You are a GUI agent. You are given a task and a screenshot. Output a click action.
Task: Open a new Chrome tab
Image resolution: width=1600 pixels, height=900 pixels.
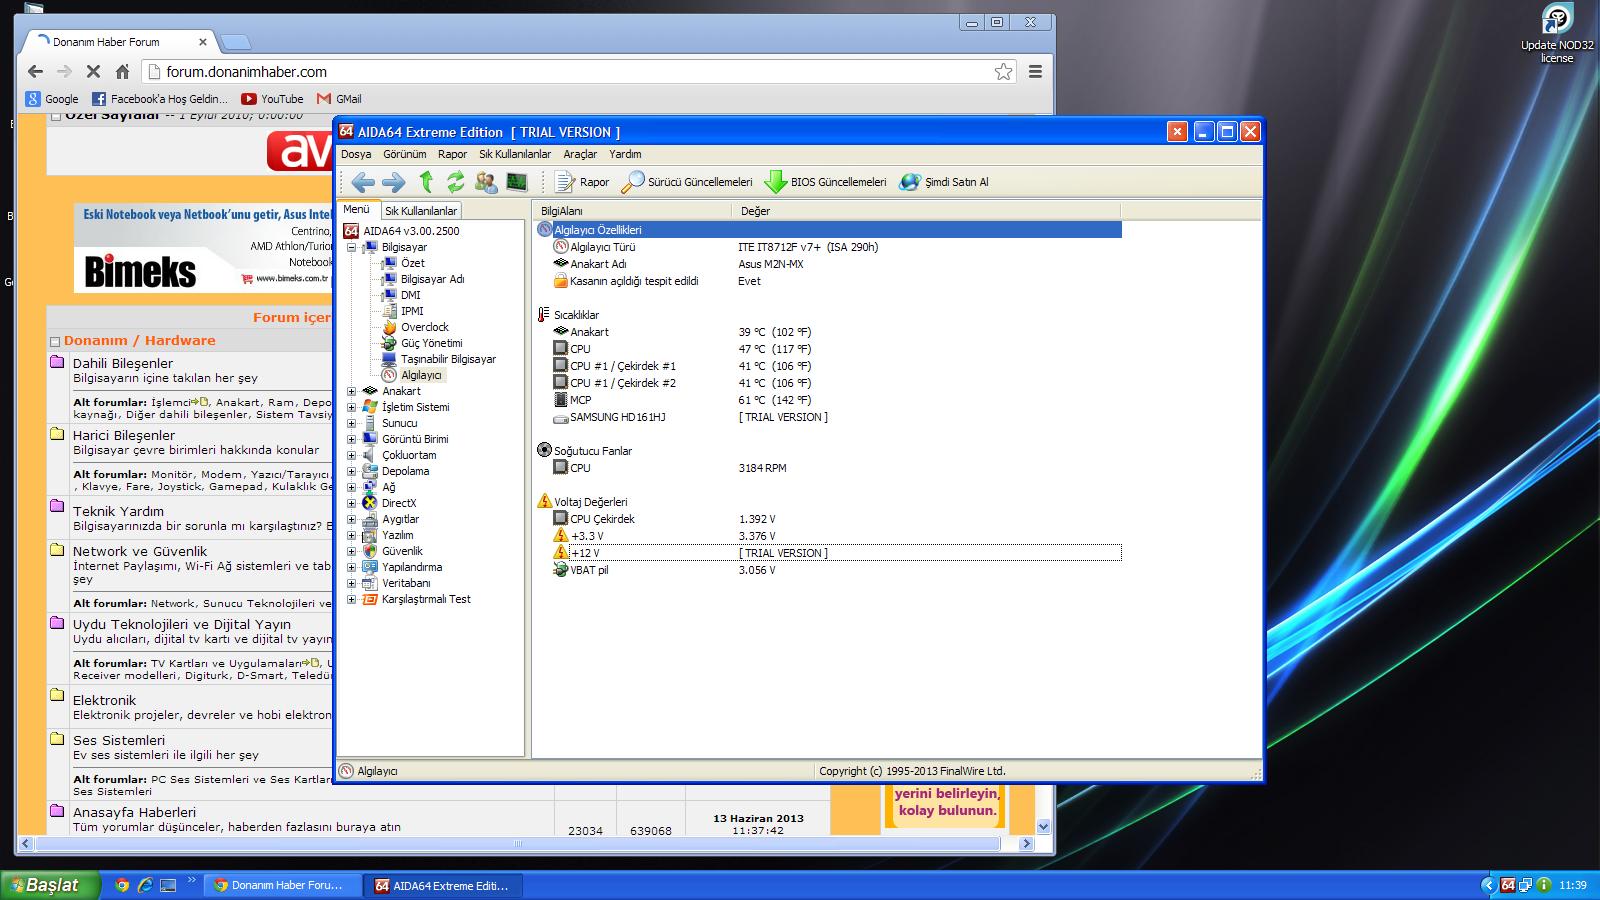(235, 42)
